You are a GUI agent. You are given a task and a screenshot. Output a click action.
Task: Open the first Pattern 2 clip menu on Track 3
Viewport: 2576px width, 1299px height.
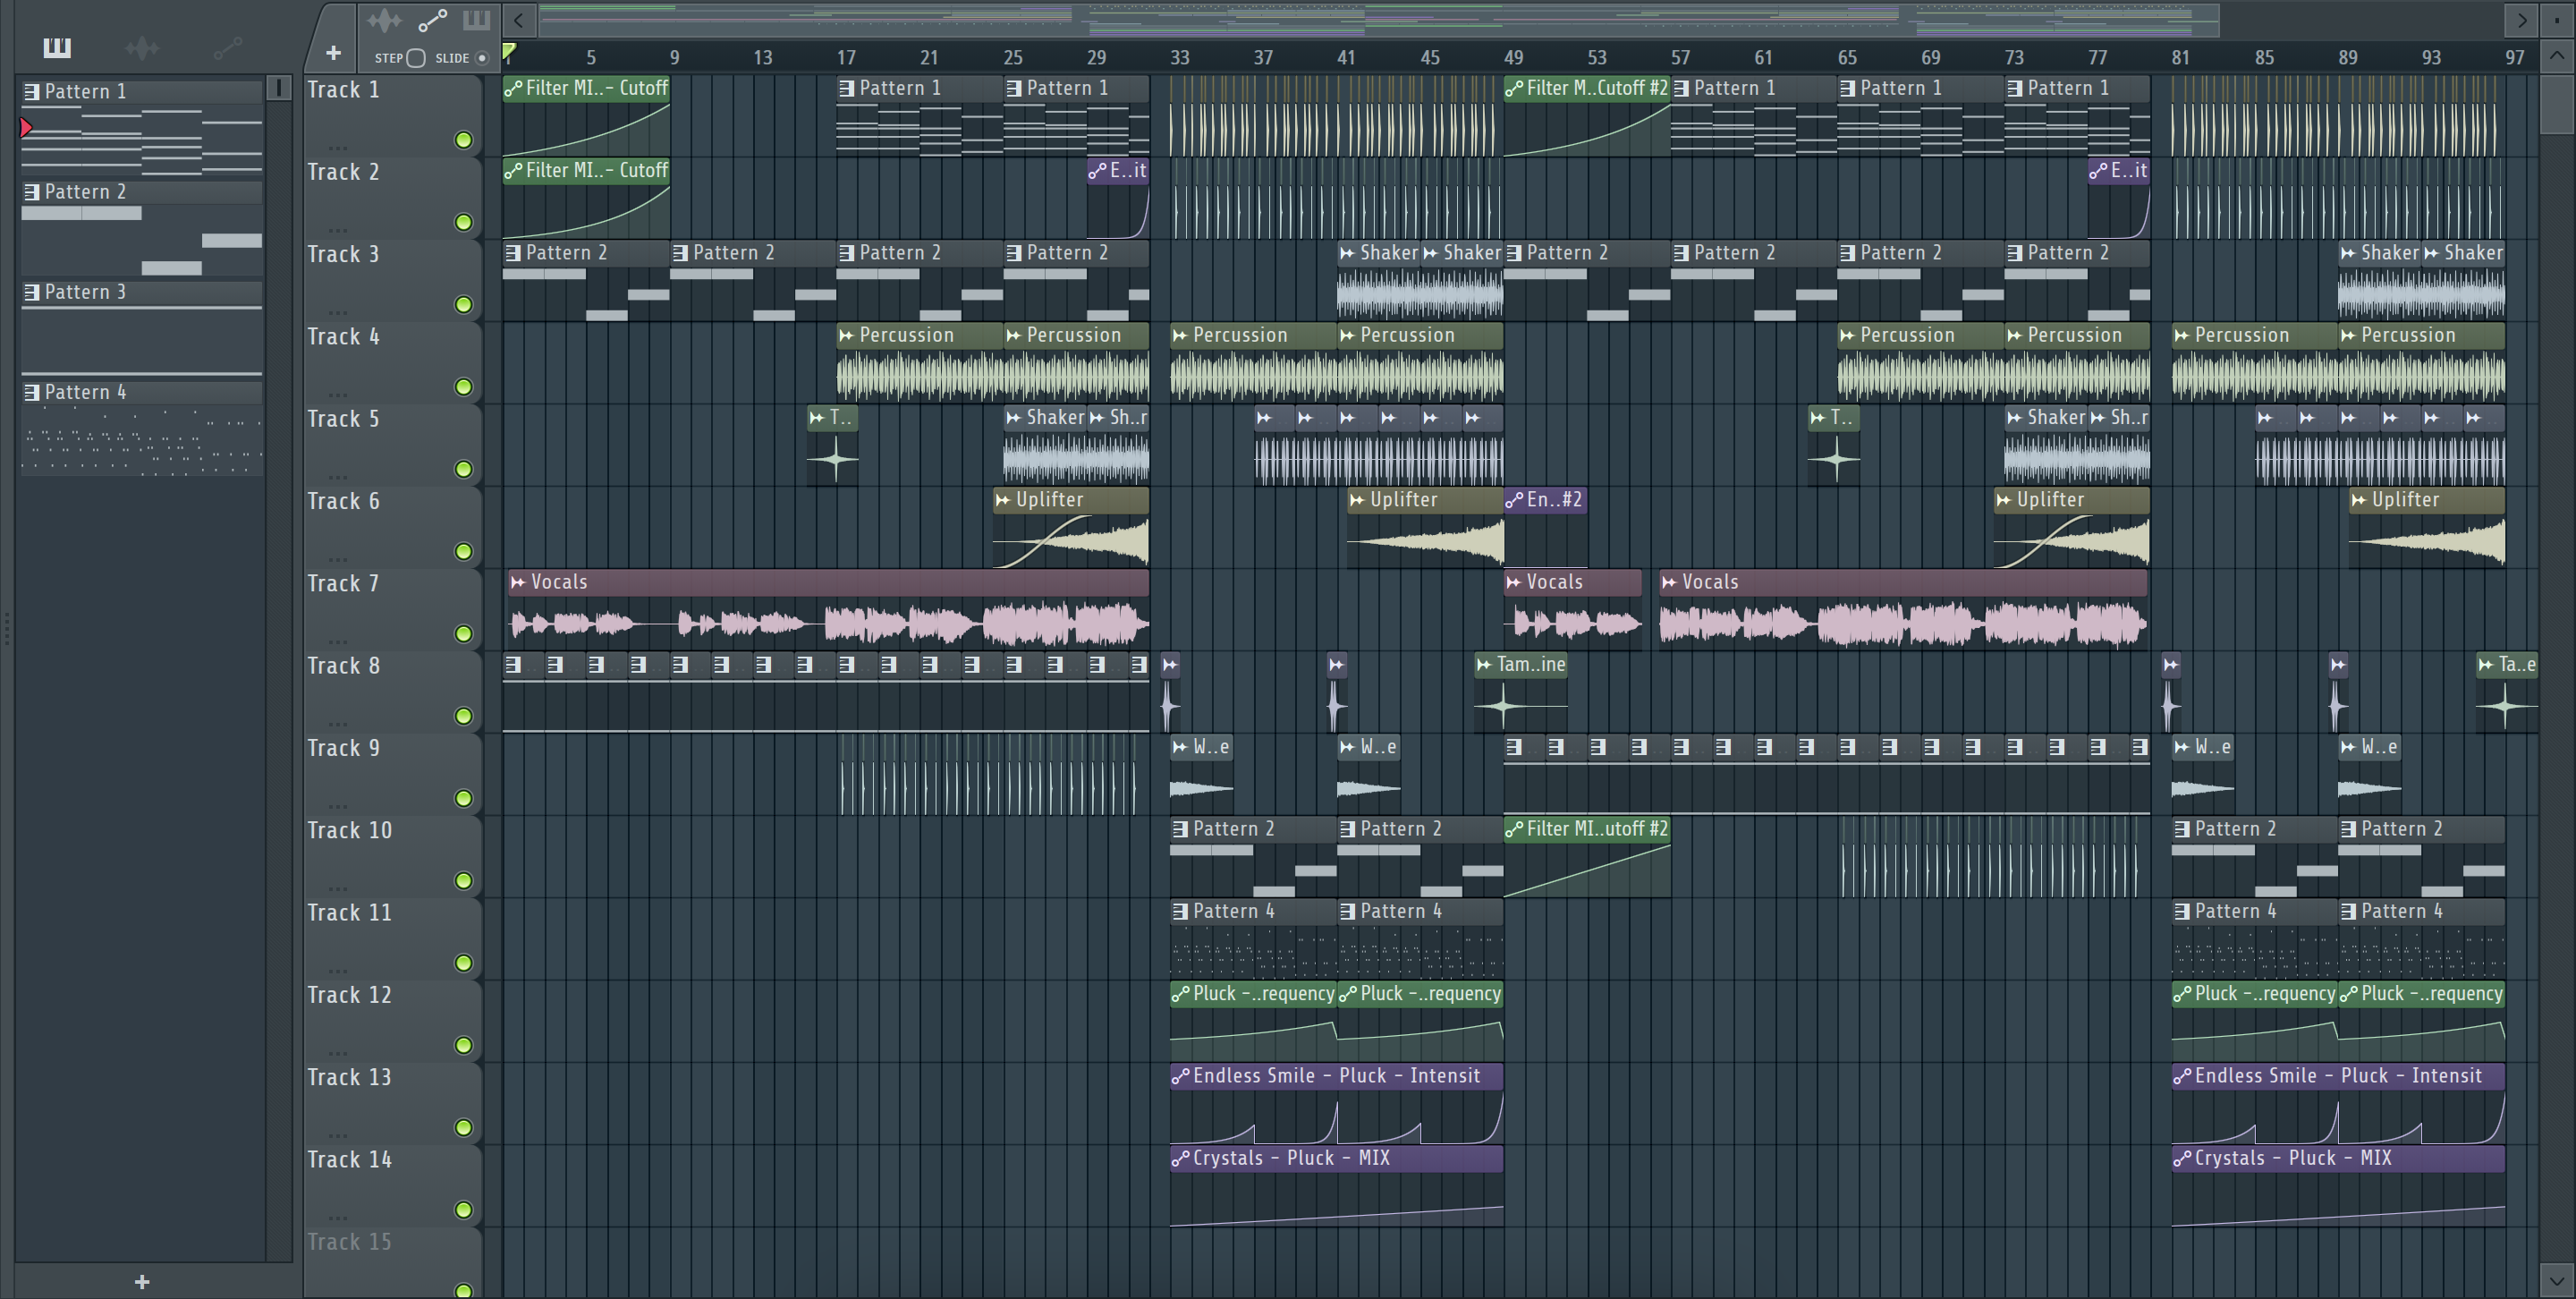tap(514, 253)
